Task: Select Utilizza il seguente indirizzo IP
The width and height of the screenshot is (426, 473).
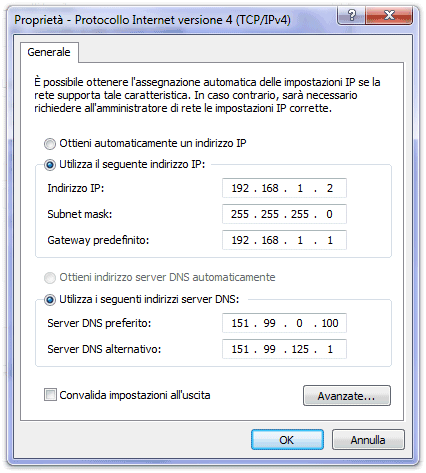Action: [50, 165]
